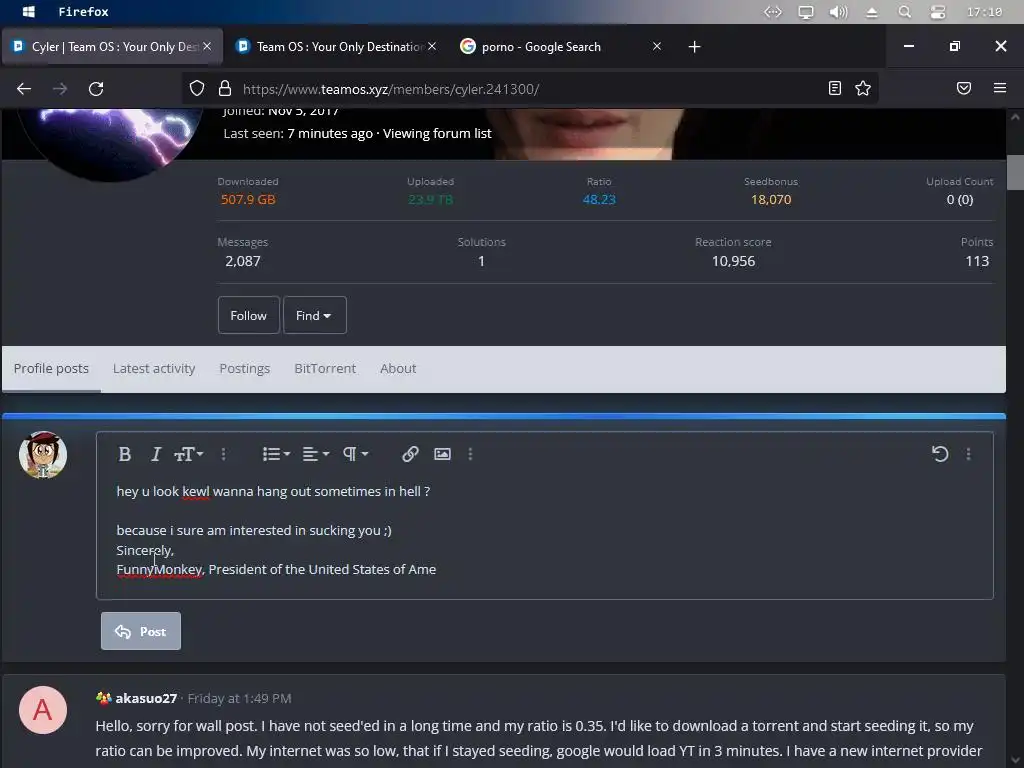
Task: Click the akasuo27 username link
Action: tap(146, 698)
